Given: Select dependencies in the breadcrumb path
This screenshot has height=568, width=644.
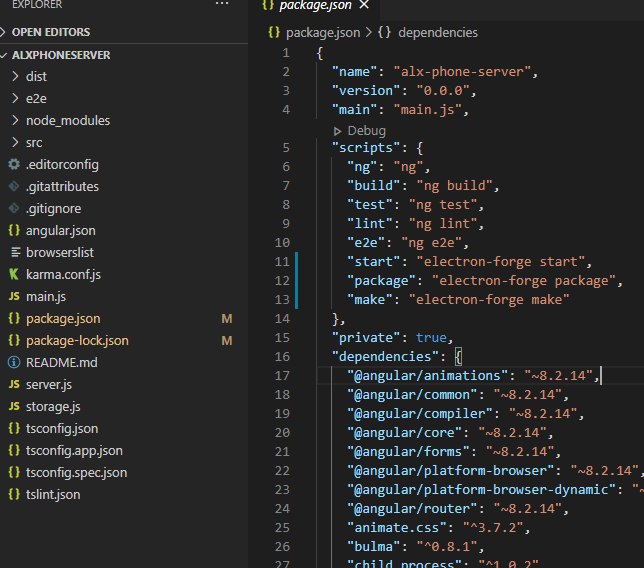Looking at the screenshot, I should pos(437,32).
